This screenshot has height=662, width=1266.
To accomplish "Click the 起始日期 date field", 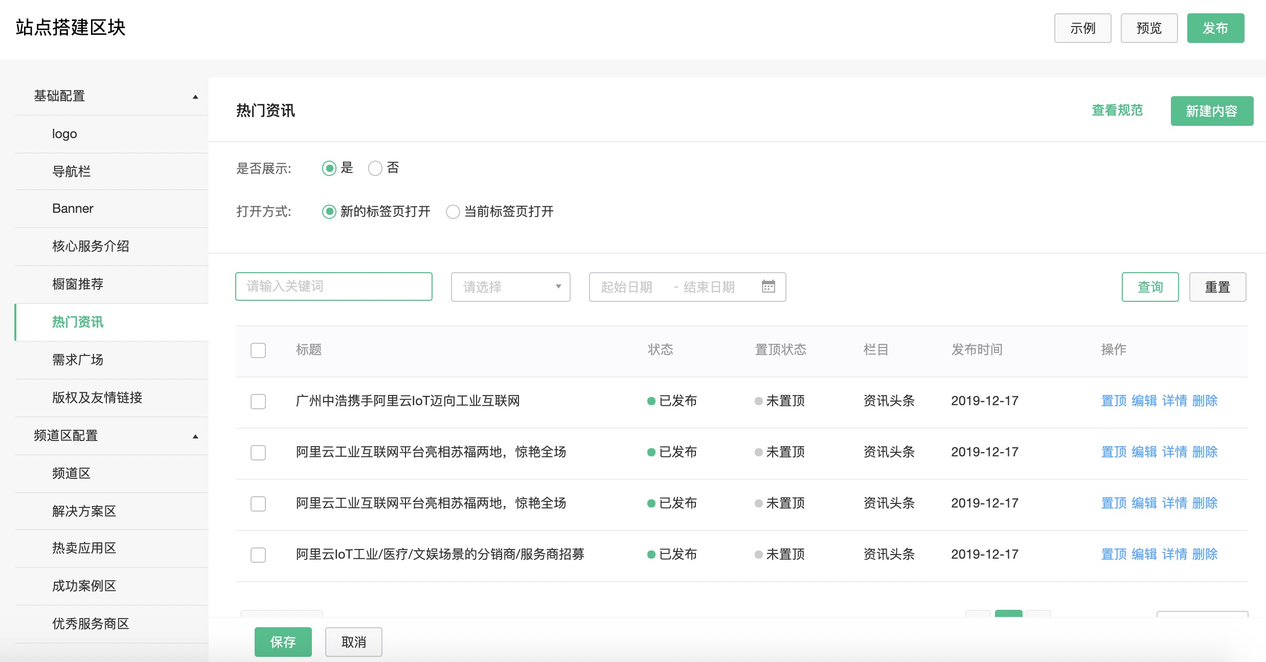I will pos(627,287).
